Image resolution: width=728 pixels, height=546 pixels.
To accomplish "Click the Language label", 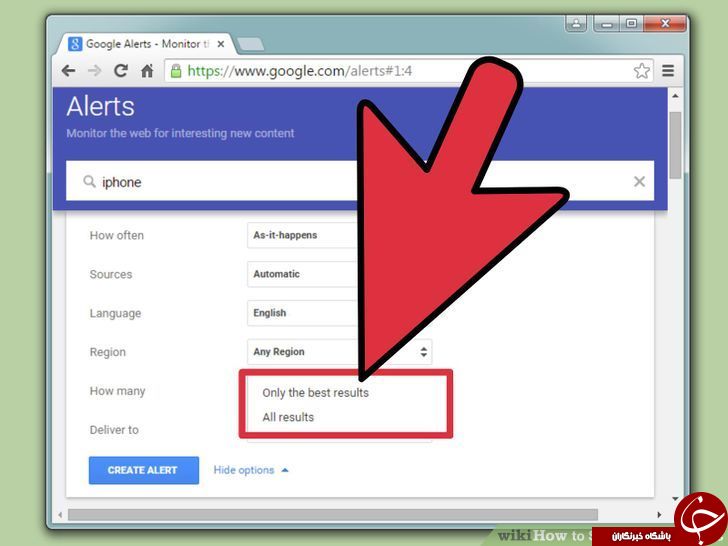I will (x=115, y=313).
